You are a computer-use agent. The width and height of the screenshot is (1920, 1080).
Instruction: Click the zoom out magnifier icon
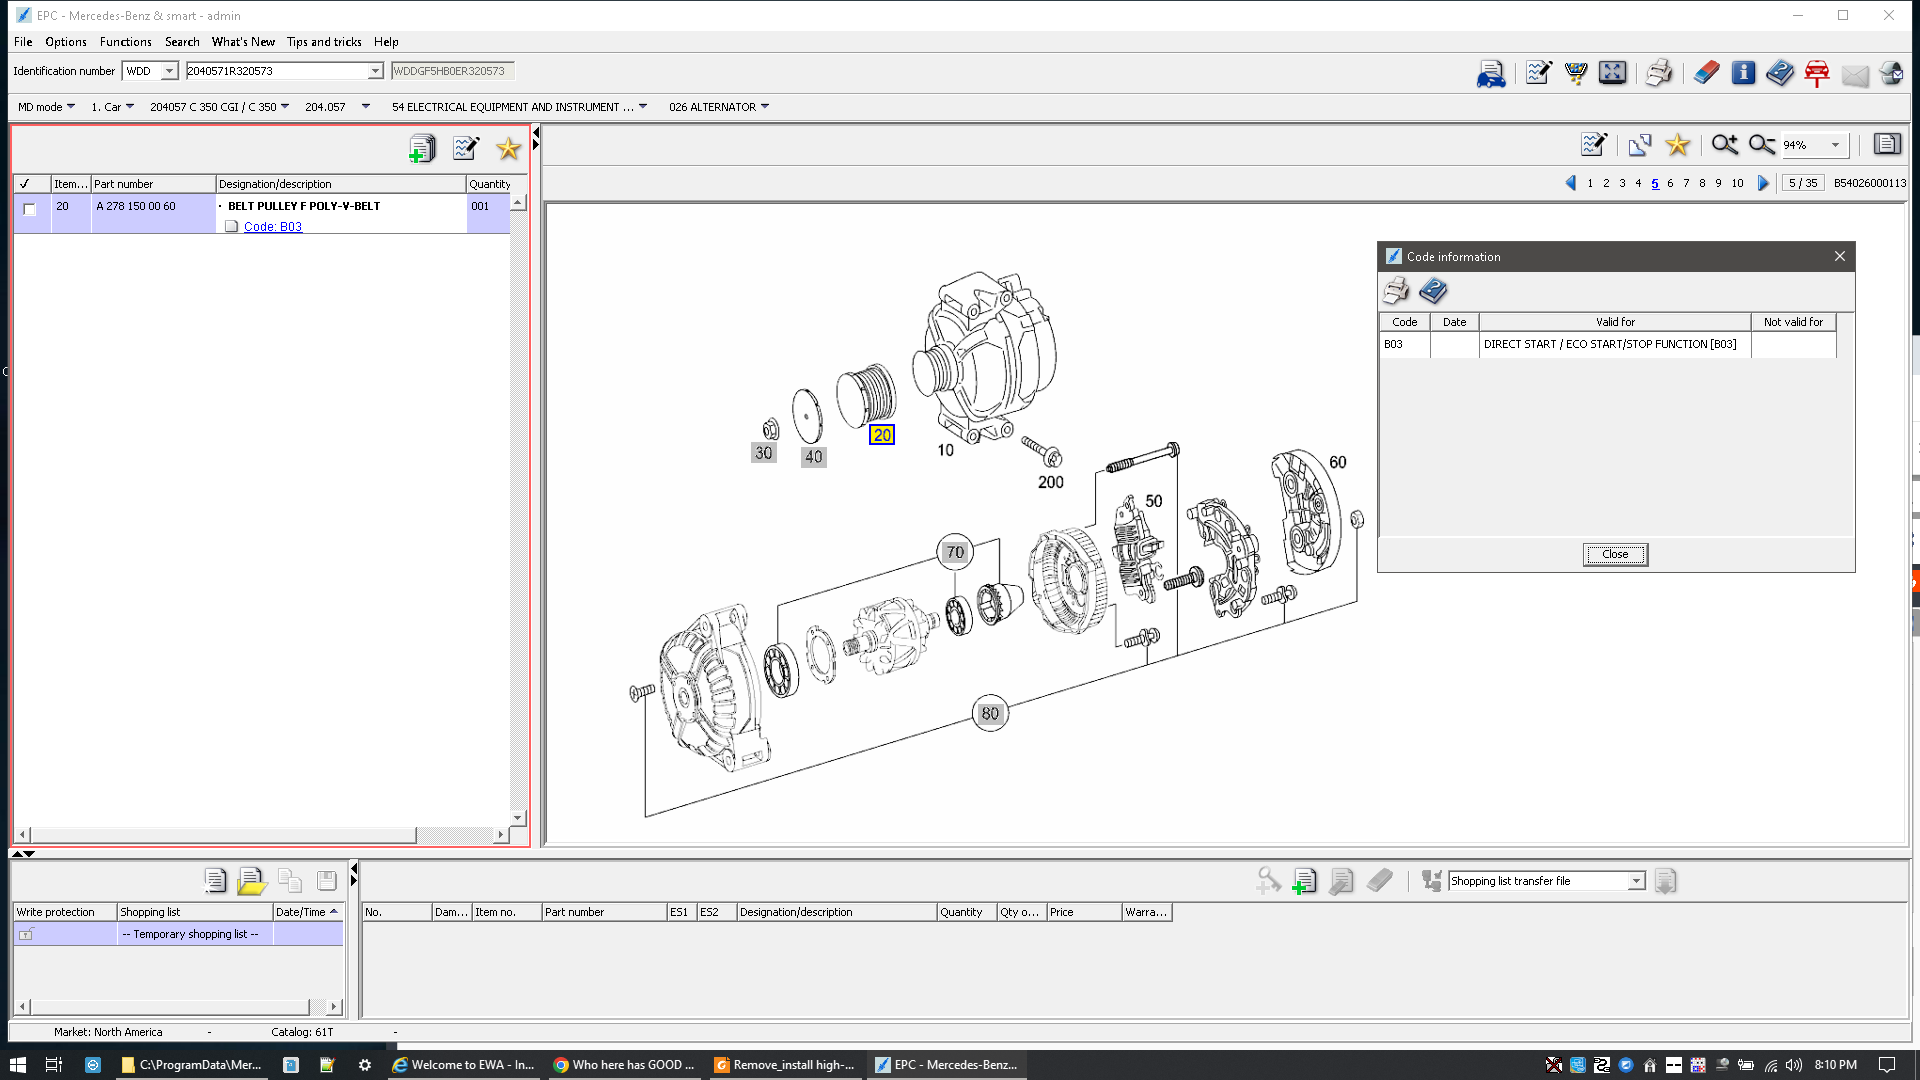click(1761, 145)
